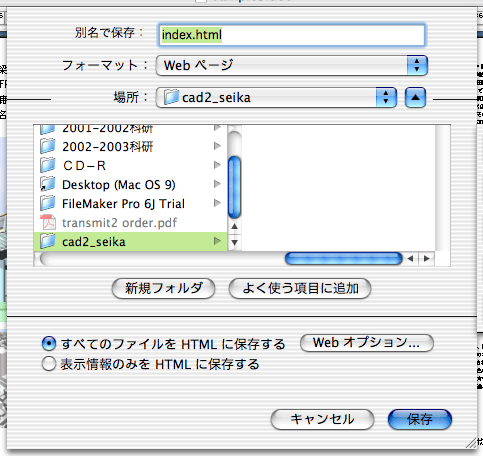
Task: Expand CD-R folder disclosure arrow
Action: (217, 165)
